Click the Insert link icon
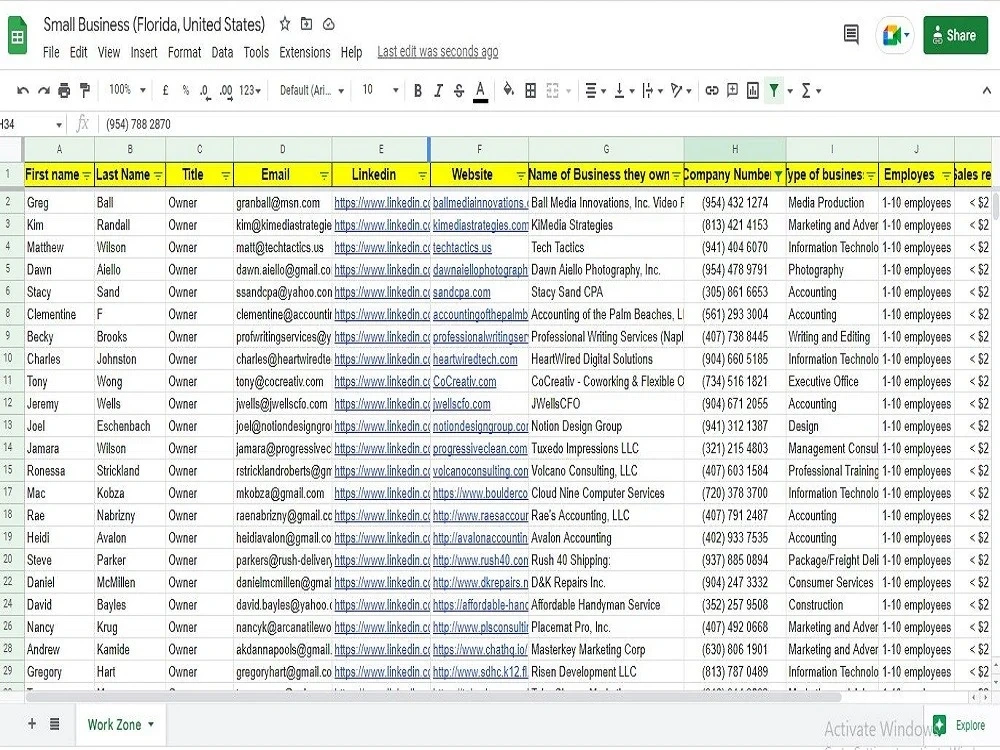This screenshot has height=750, width=1000. pyautogui.click(x=712, y=91)
